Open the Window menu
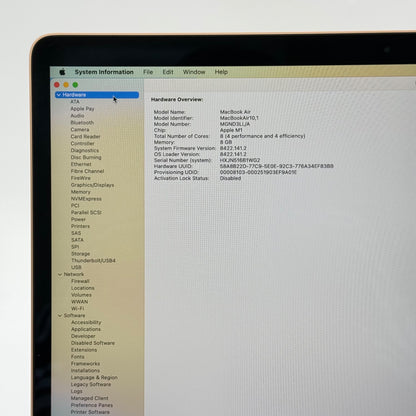This screenshot has height=416, width=416. point(194,72)
